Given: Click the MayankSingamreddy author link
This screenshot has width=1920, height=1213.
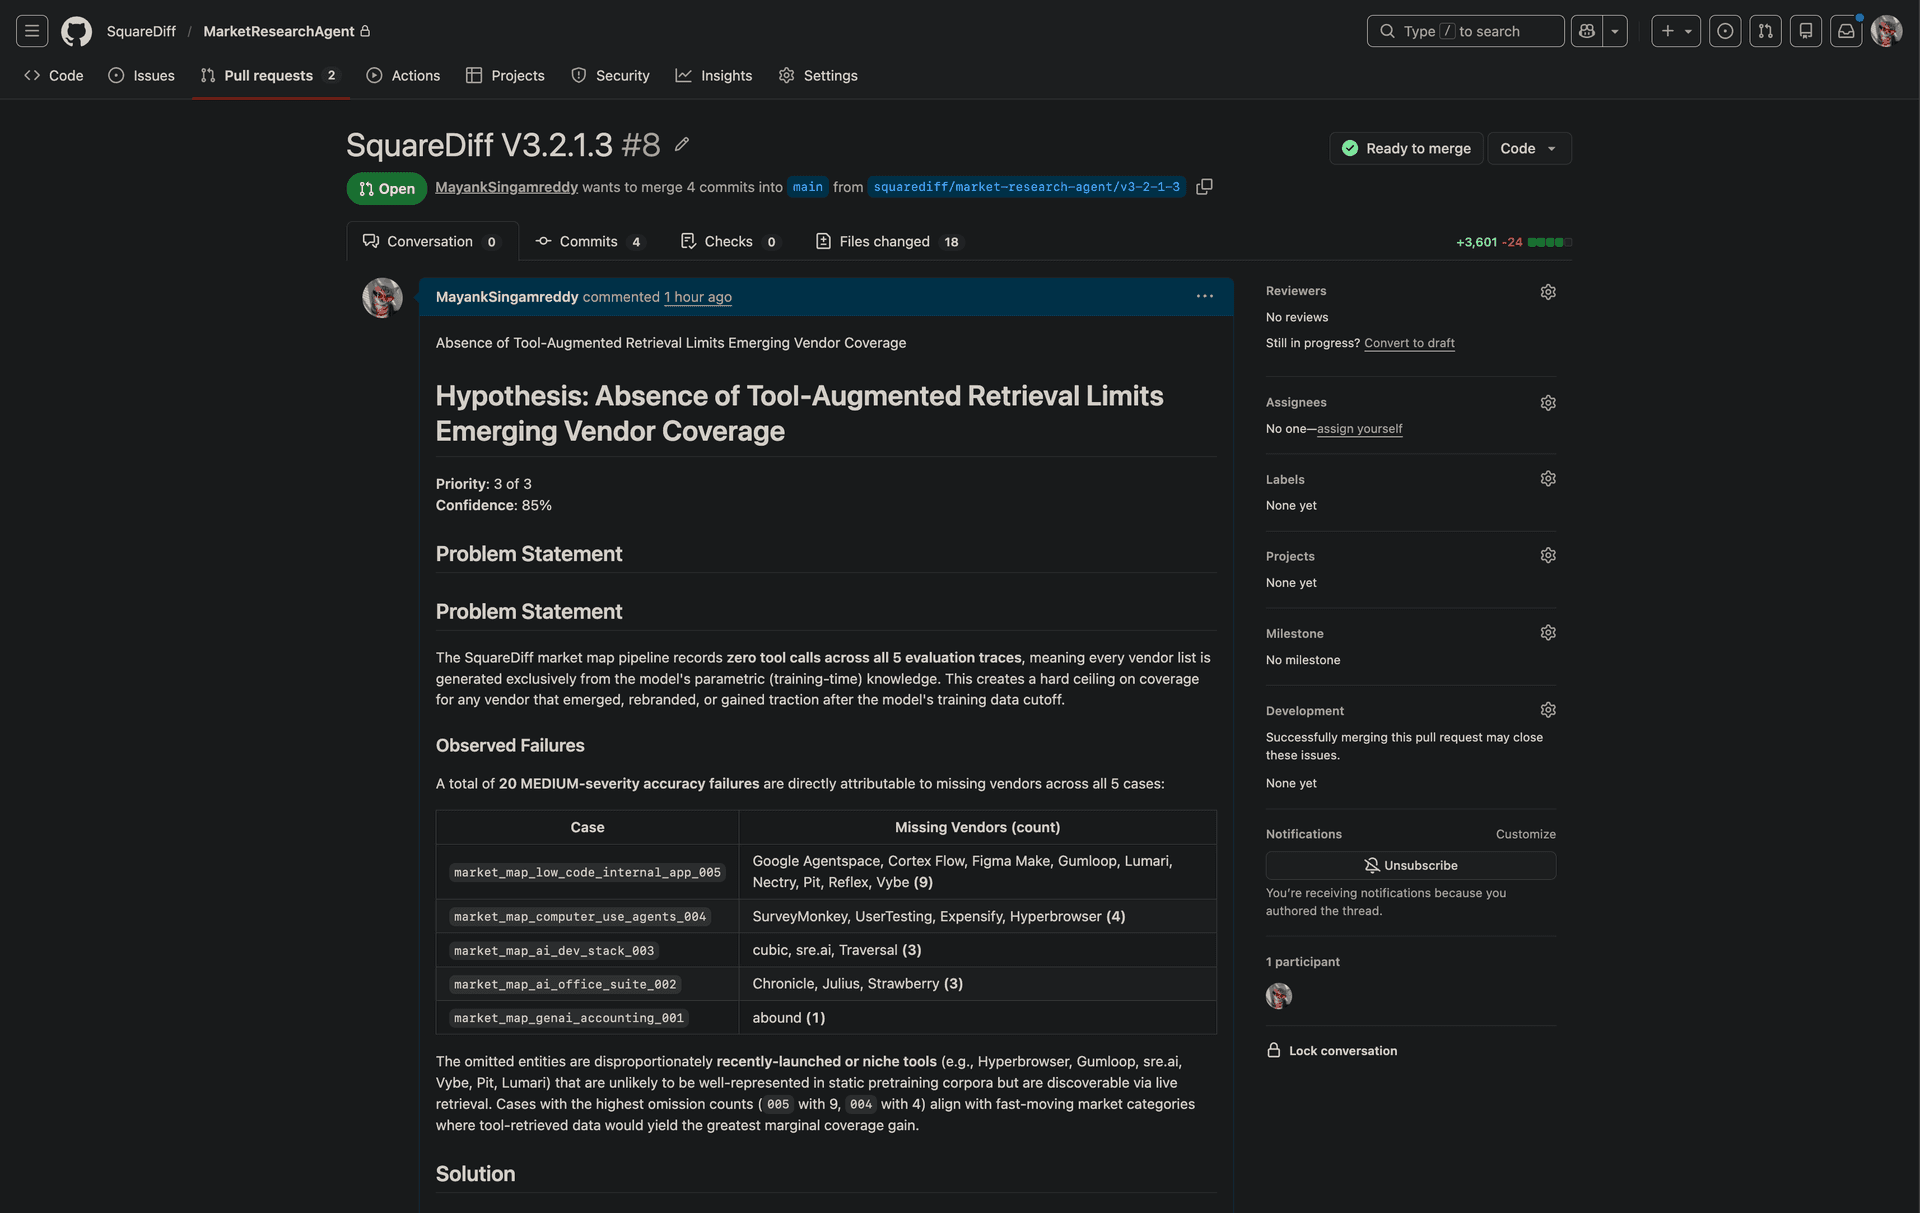Looking at the screenshot, I should (x=506, y=187).
